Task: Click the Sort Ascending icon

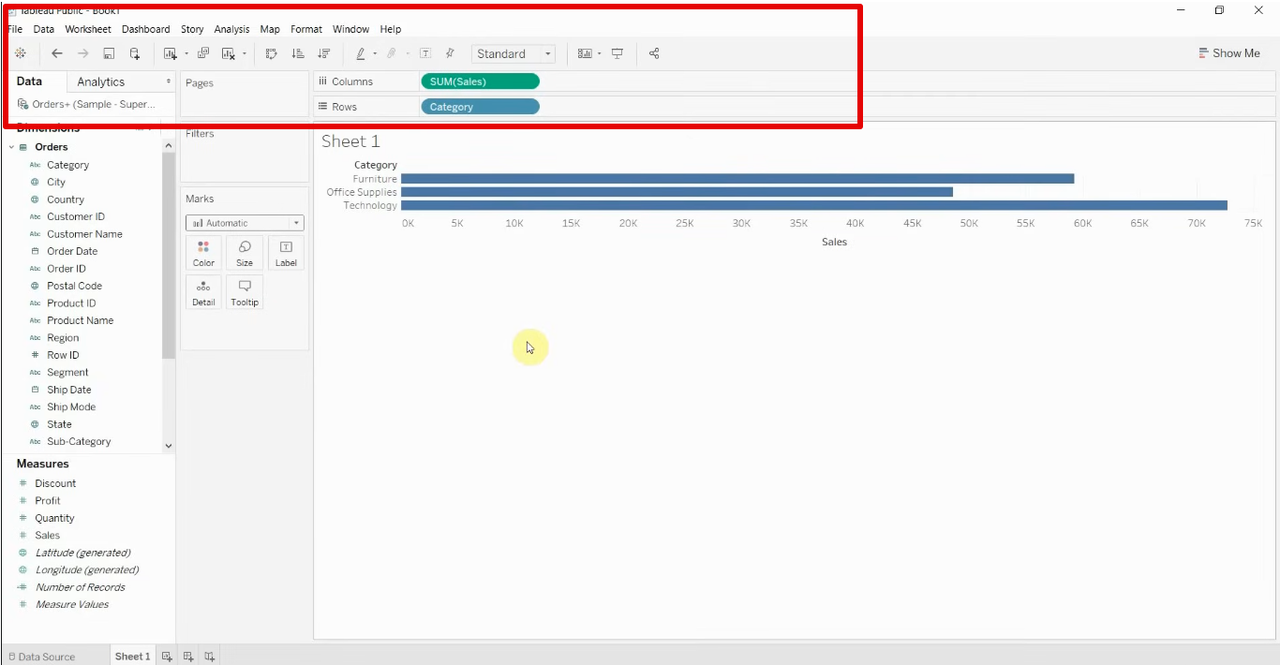Action: pos(297,53)
